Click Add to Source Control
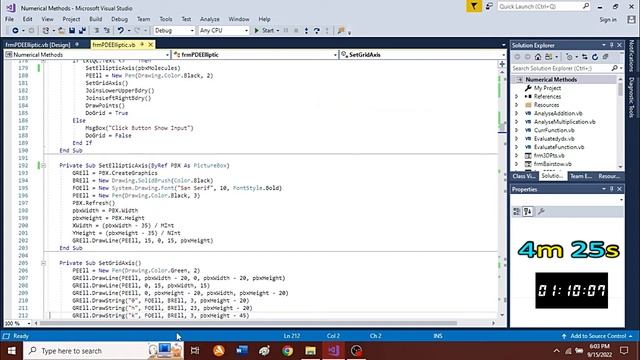This screenshot has height=360, width=640. (598, 336)
